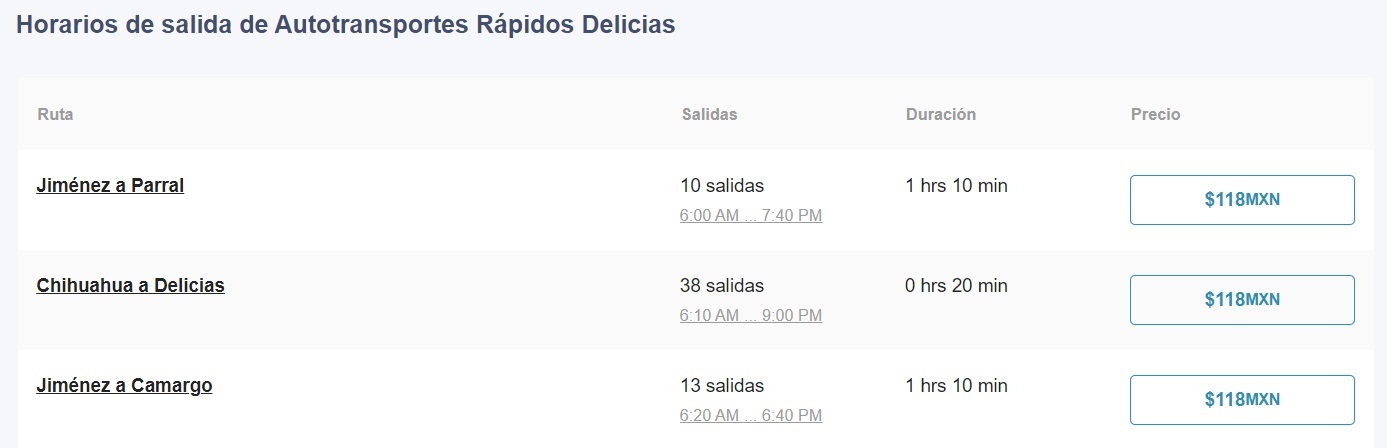Click the Ruta column header

(x=55, y=114)
